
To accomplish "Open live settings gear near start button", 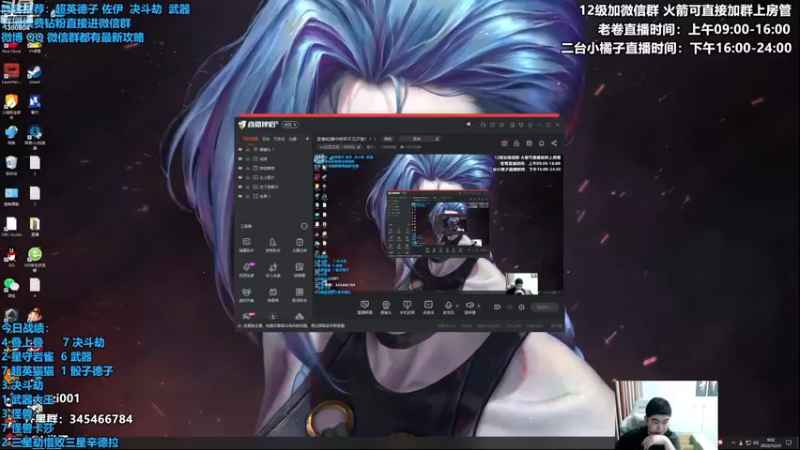I will tap(521, 307).
